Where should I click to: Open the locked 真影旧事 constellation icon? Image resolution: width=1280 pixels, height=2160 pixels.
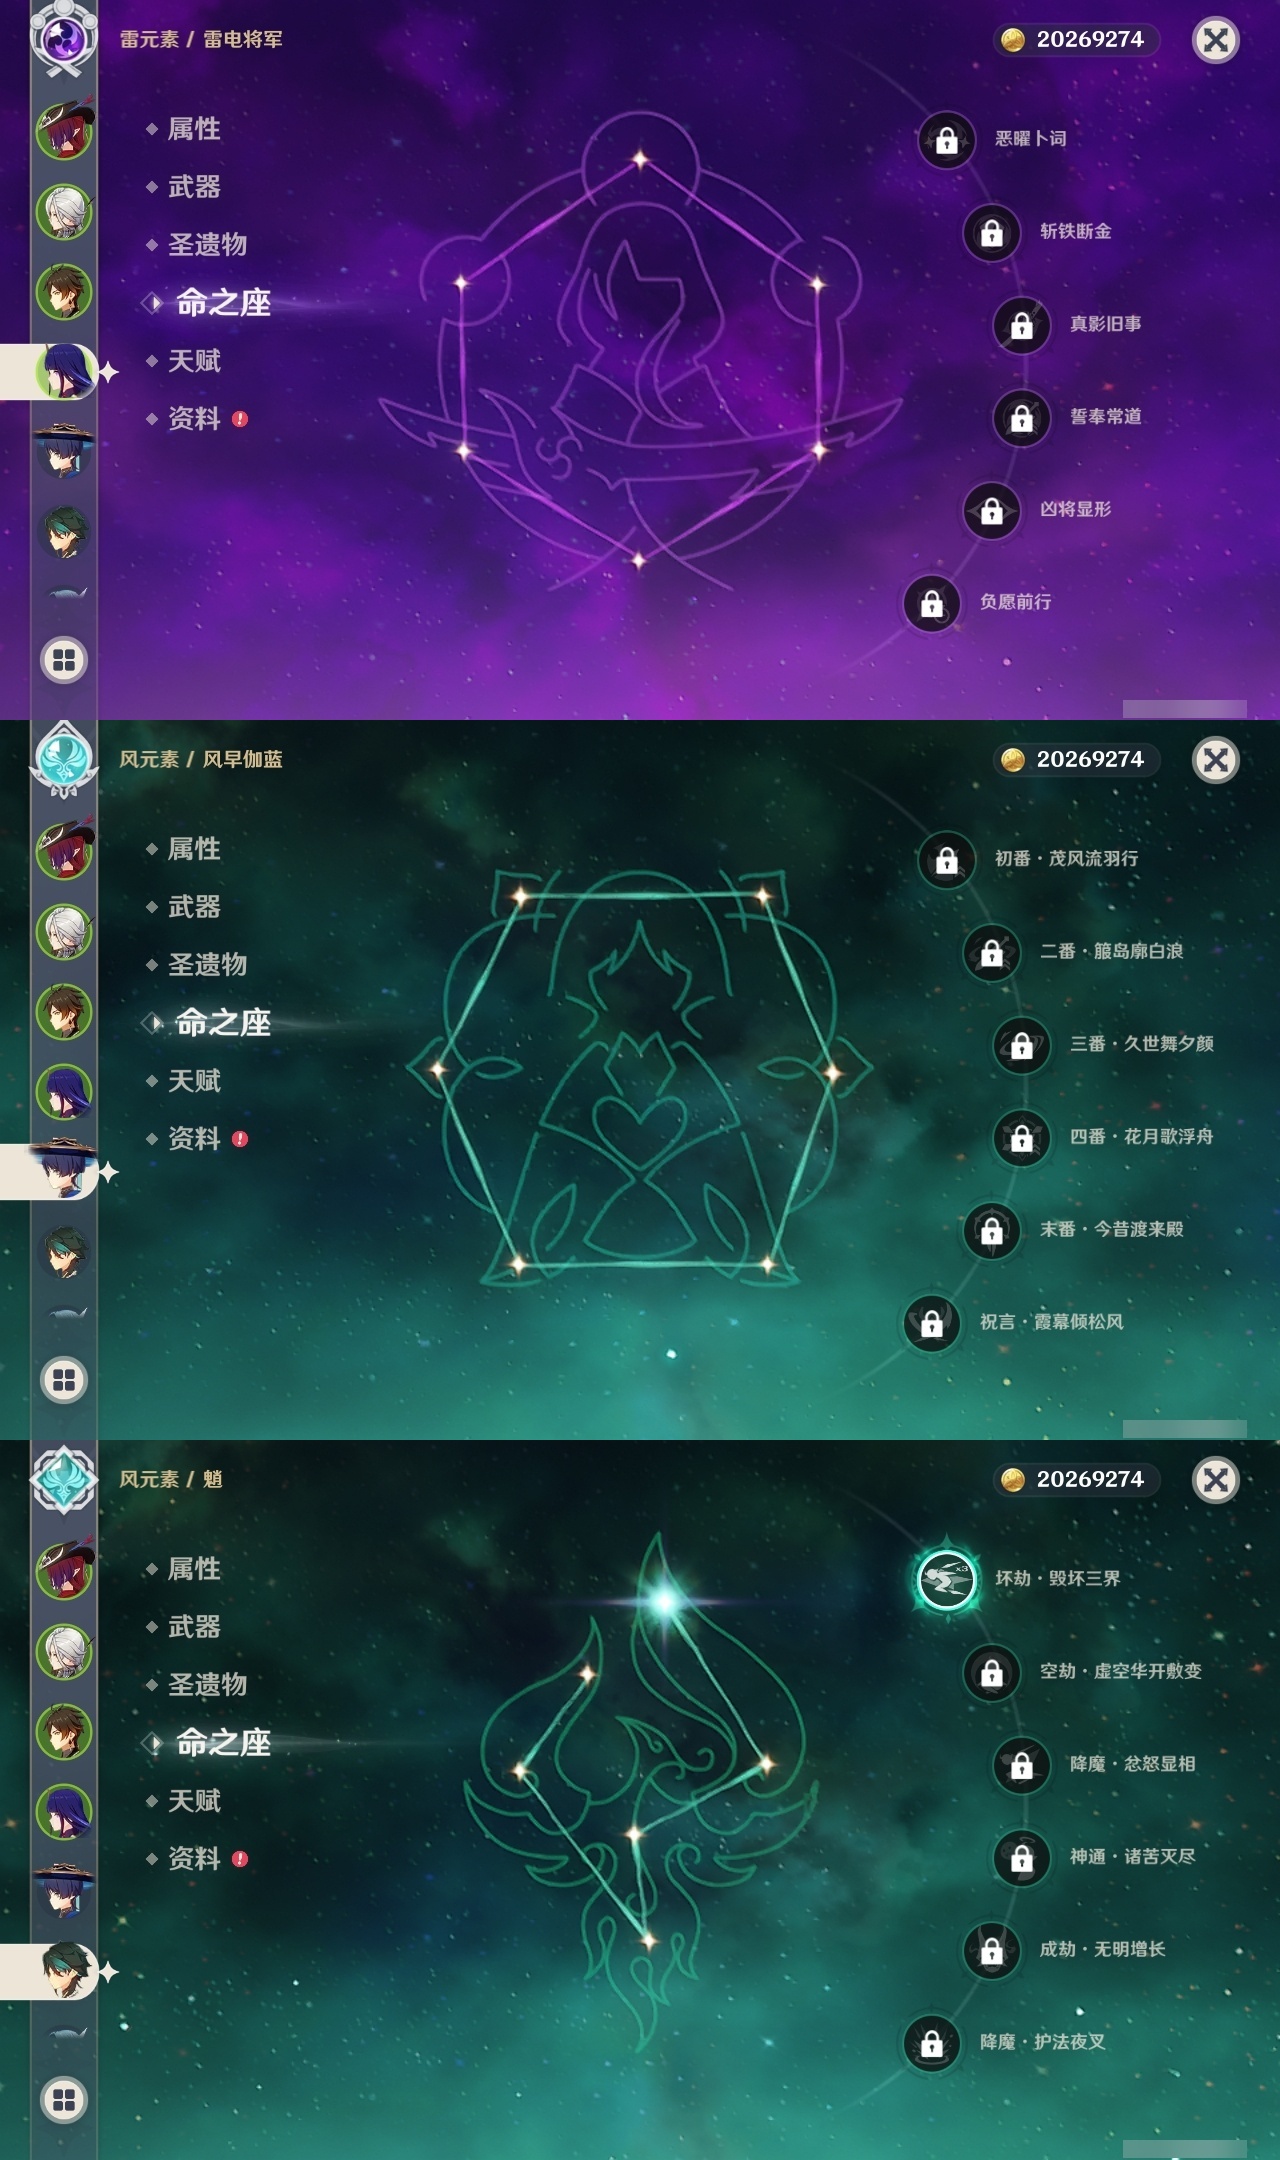pyautogui.click(x=1021, y=326)
